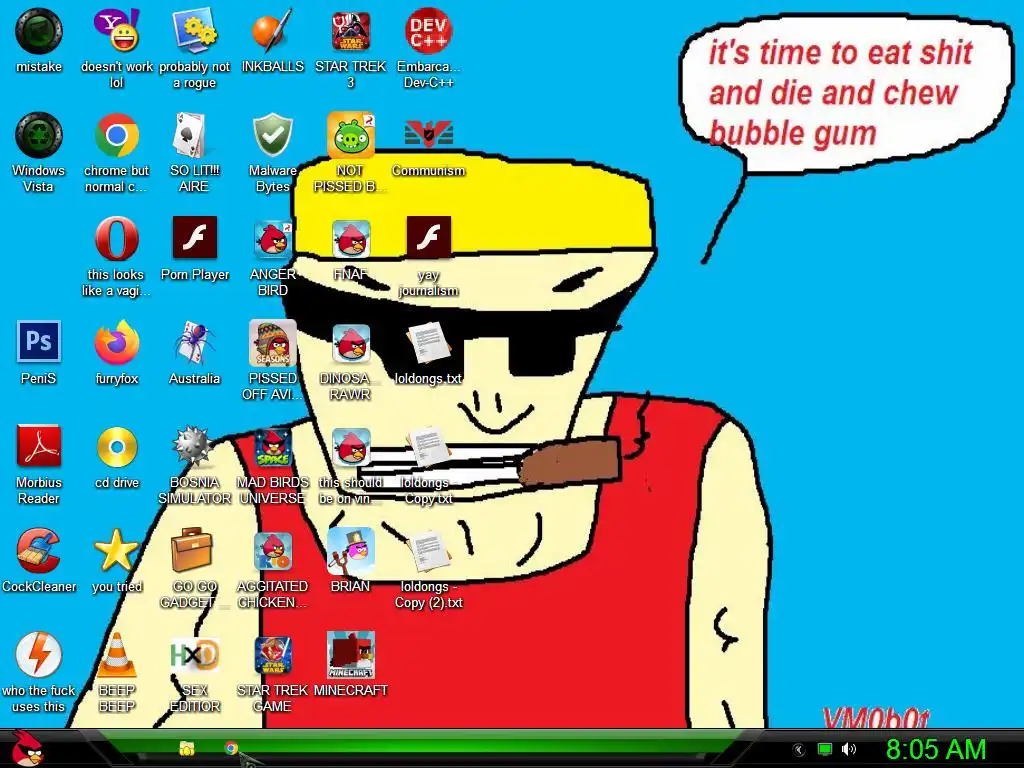1024x768 pixels.
Task: Open loldongs.txt text file
Action: (428, 343)
